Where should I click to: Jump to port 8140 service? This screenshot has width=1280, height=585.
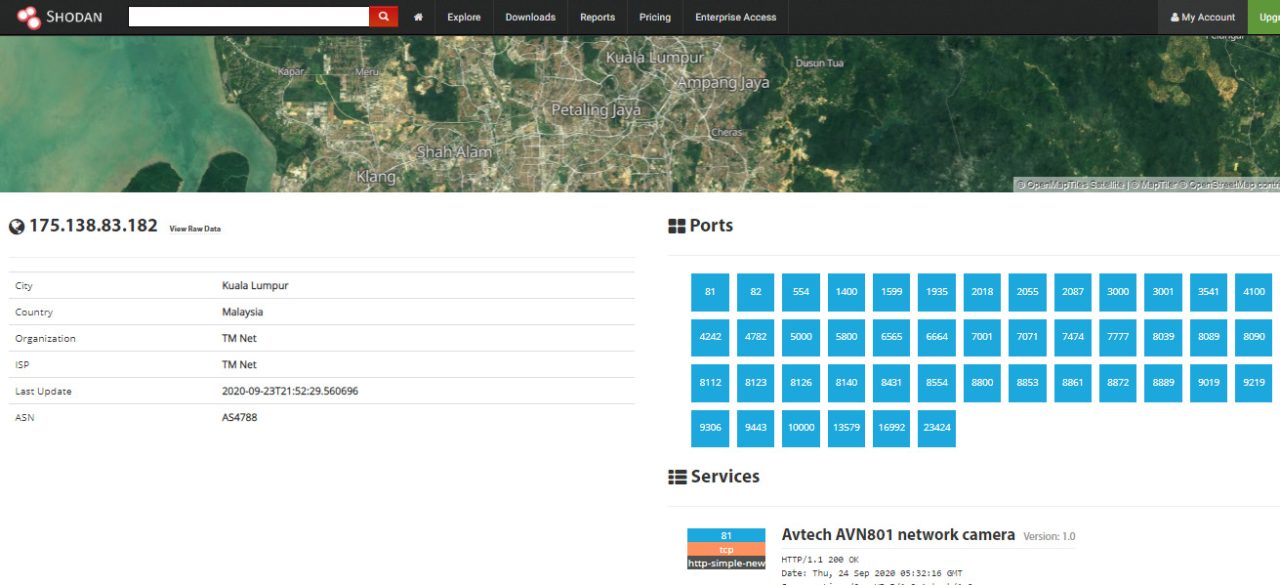847,383
